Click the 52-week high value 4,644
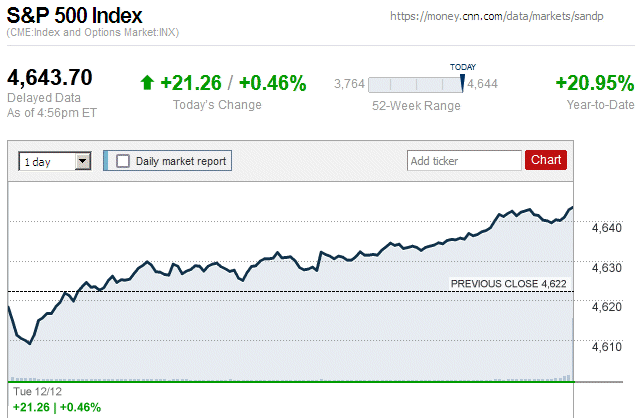 tap(483, 84)
